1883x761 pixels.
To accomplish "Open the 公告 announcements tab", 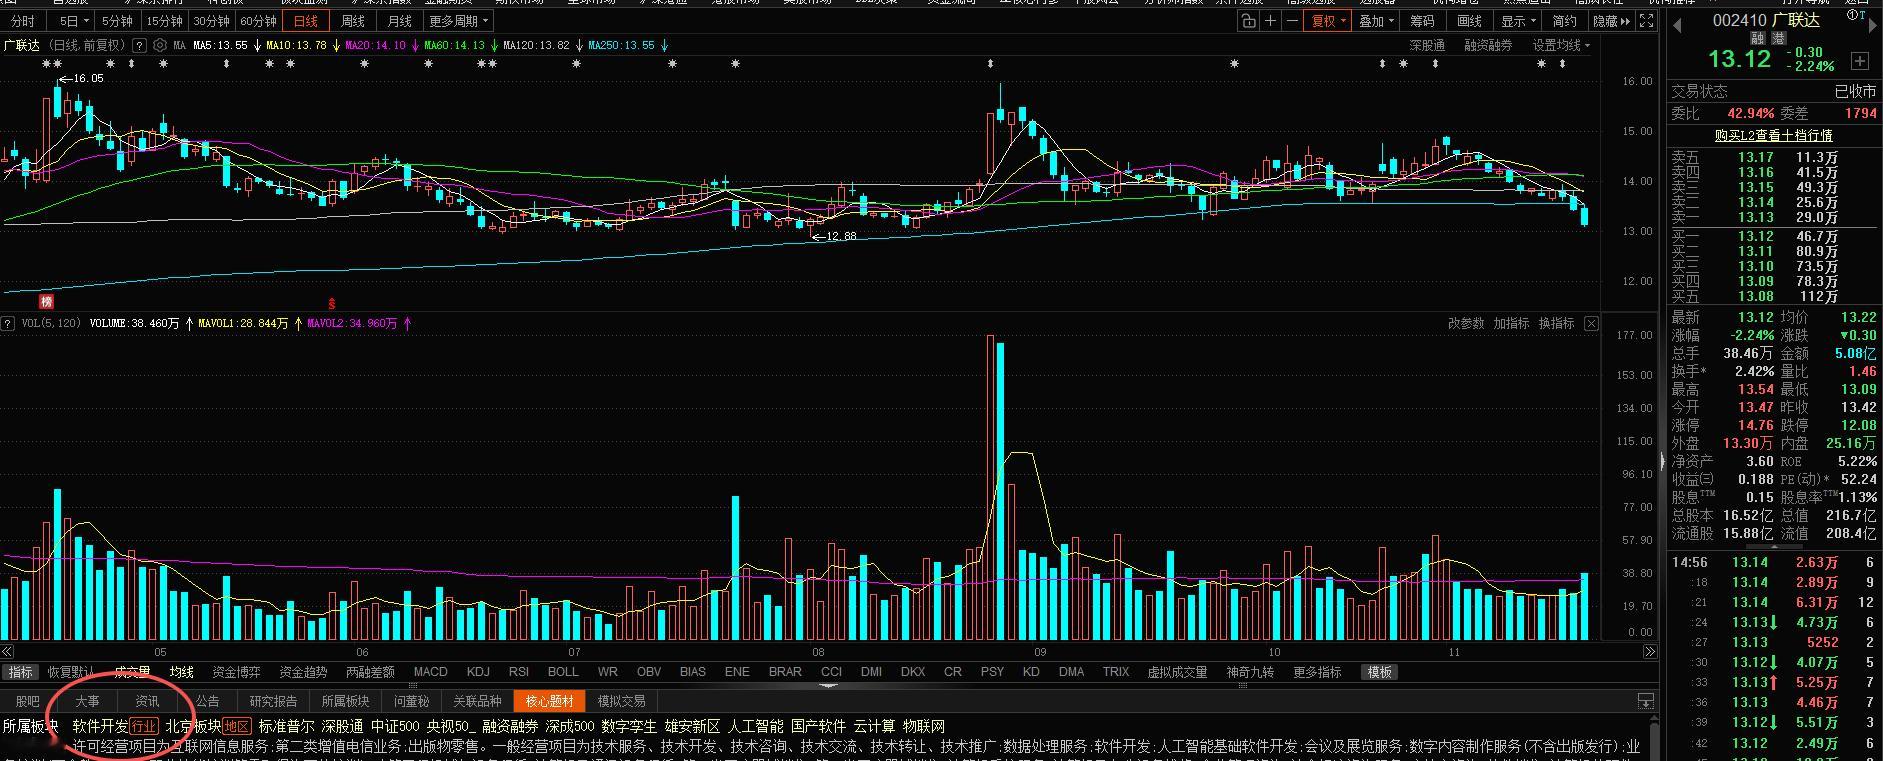I will click(207, 701).
